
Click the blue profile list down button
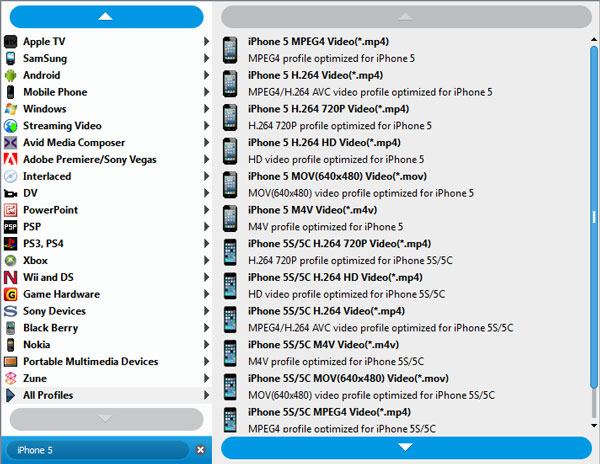pos(406,448)
